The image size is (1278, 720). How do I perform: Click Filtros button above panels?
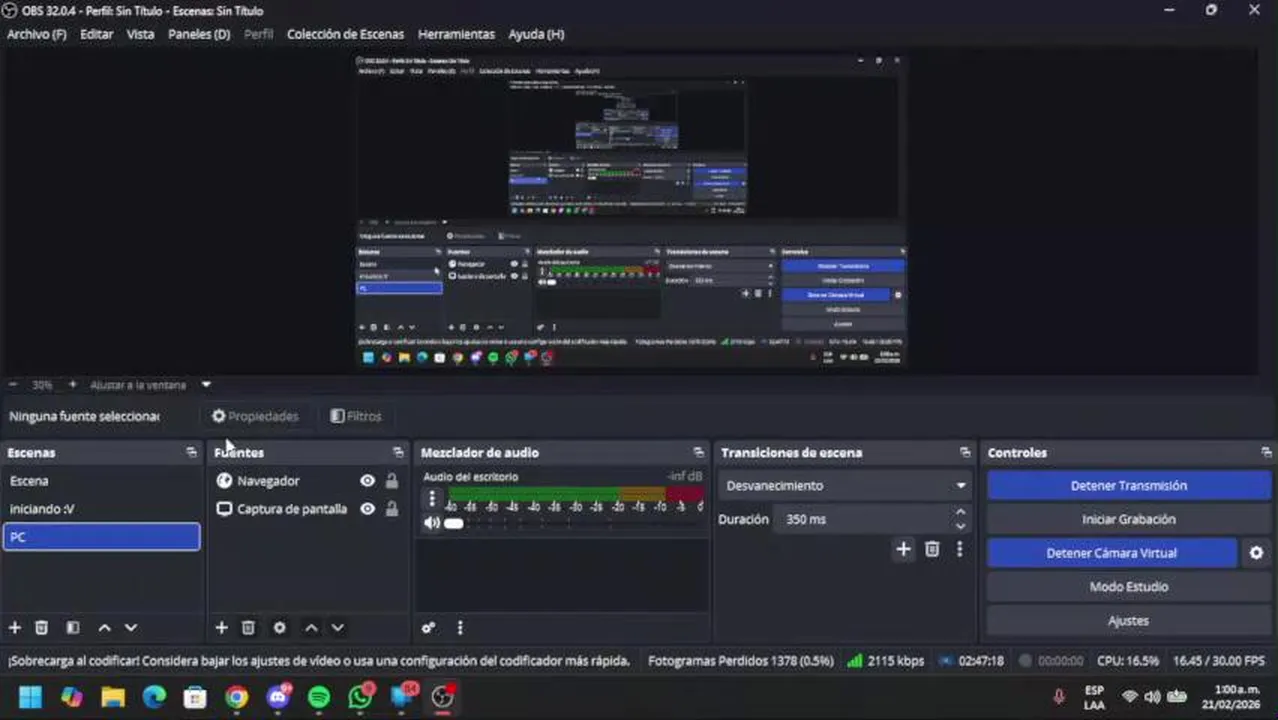(x=356, y=416)
